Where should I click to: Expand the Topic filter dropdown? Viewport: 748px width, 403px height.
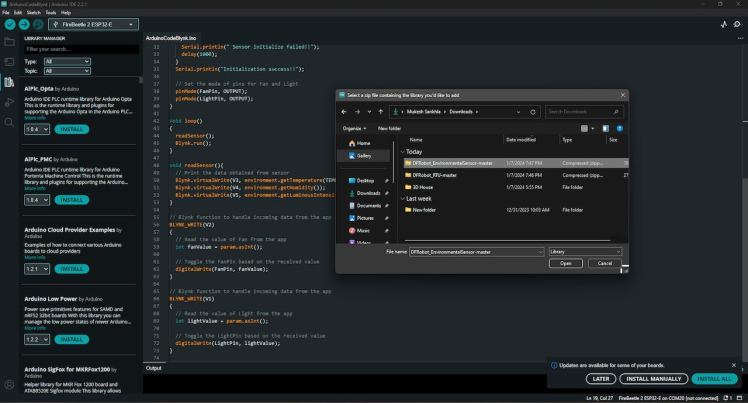click(67, 71)
